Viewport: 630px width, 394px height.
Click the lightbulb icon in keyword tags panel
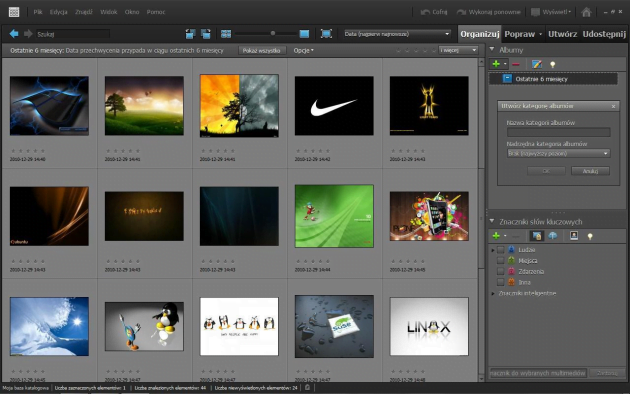coord(590,236)
